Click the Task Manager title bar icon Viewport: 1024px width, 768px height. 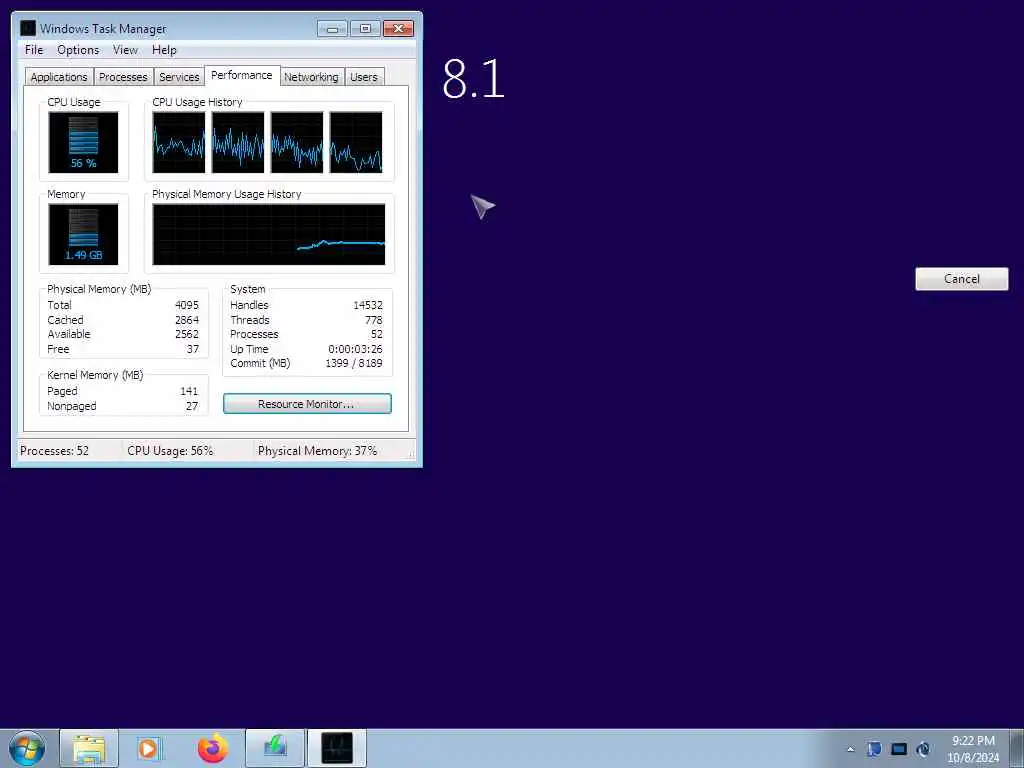27,28
